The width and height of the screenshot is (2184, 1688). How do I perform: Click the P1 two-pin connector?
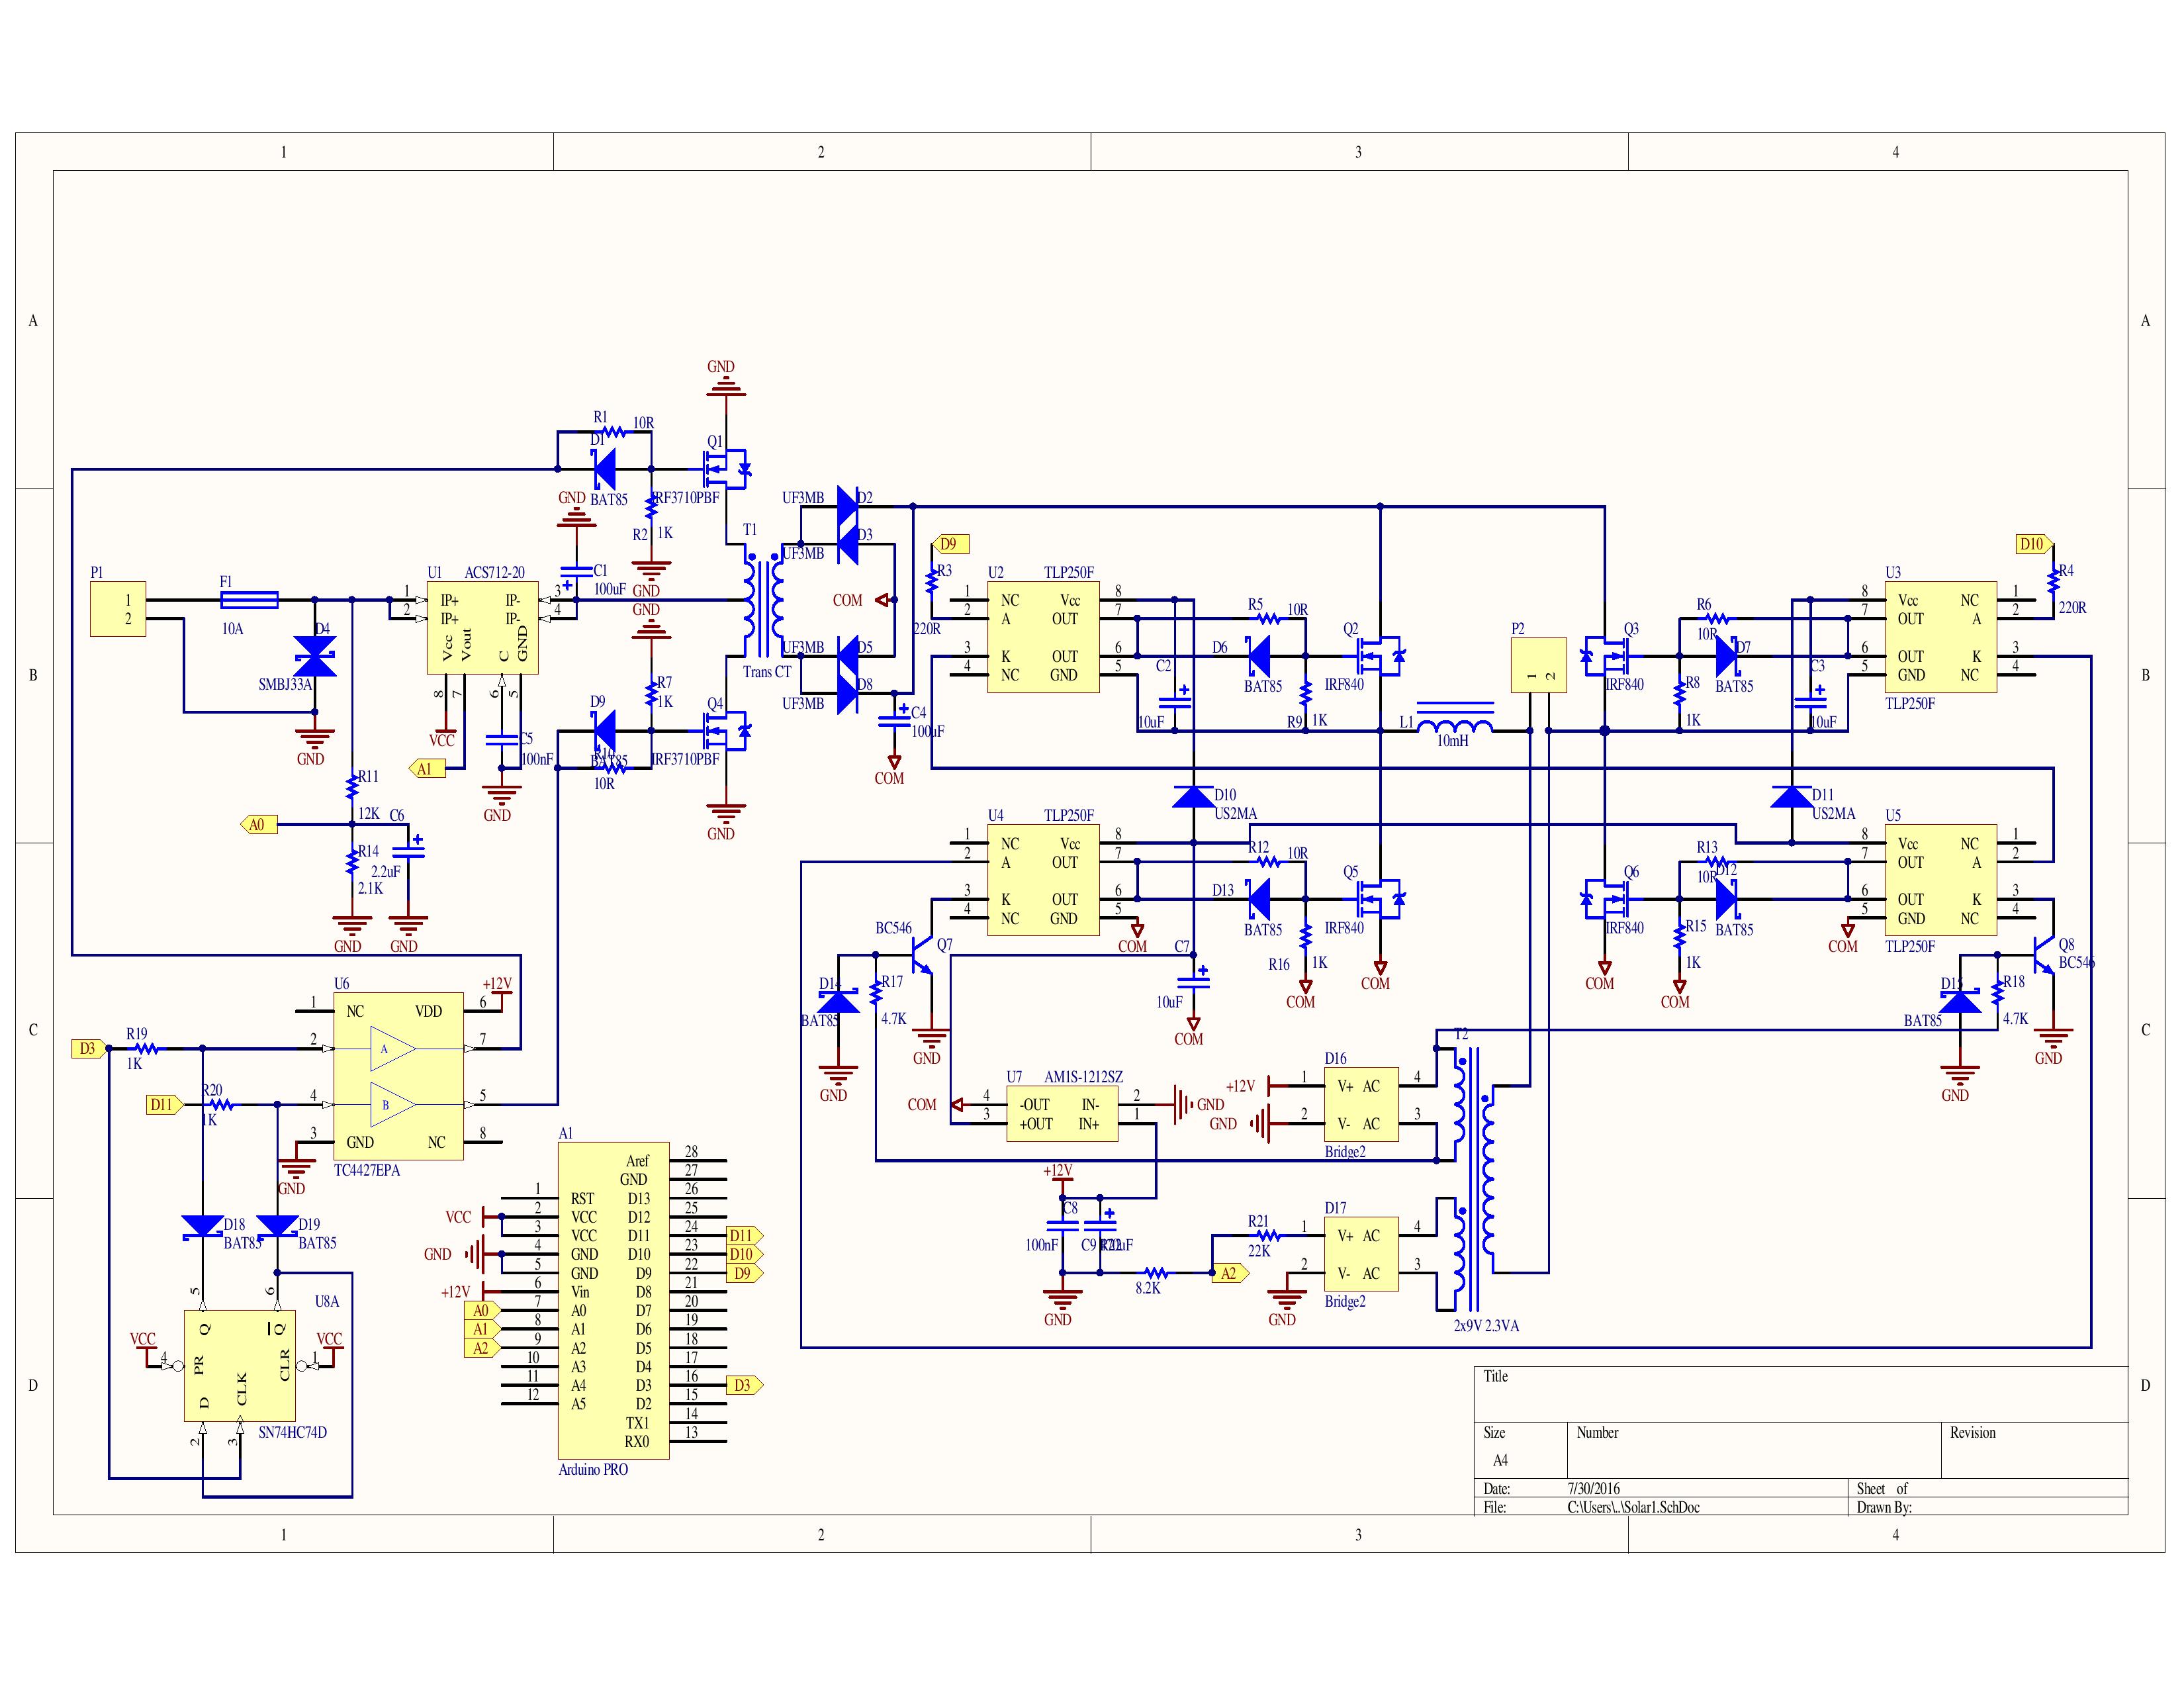point(118,609)
